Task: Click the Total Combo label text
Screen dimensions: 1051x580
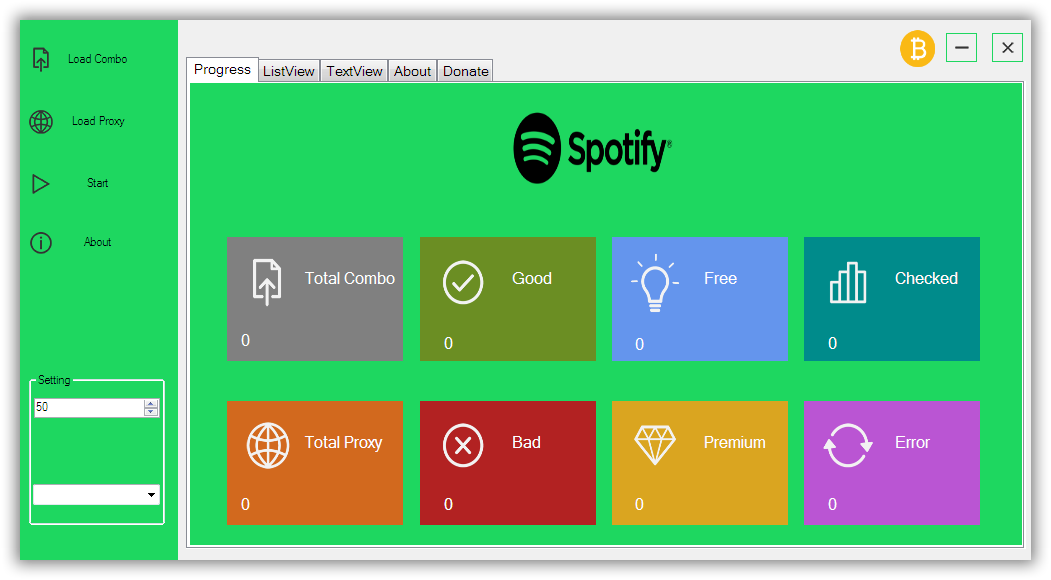Action: point(350,278)
